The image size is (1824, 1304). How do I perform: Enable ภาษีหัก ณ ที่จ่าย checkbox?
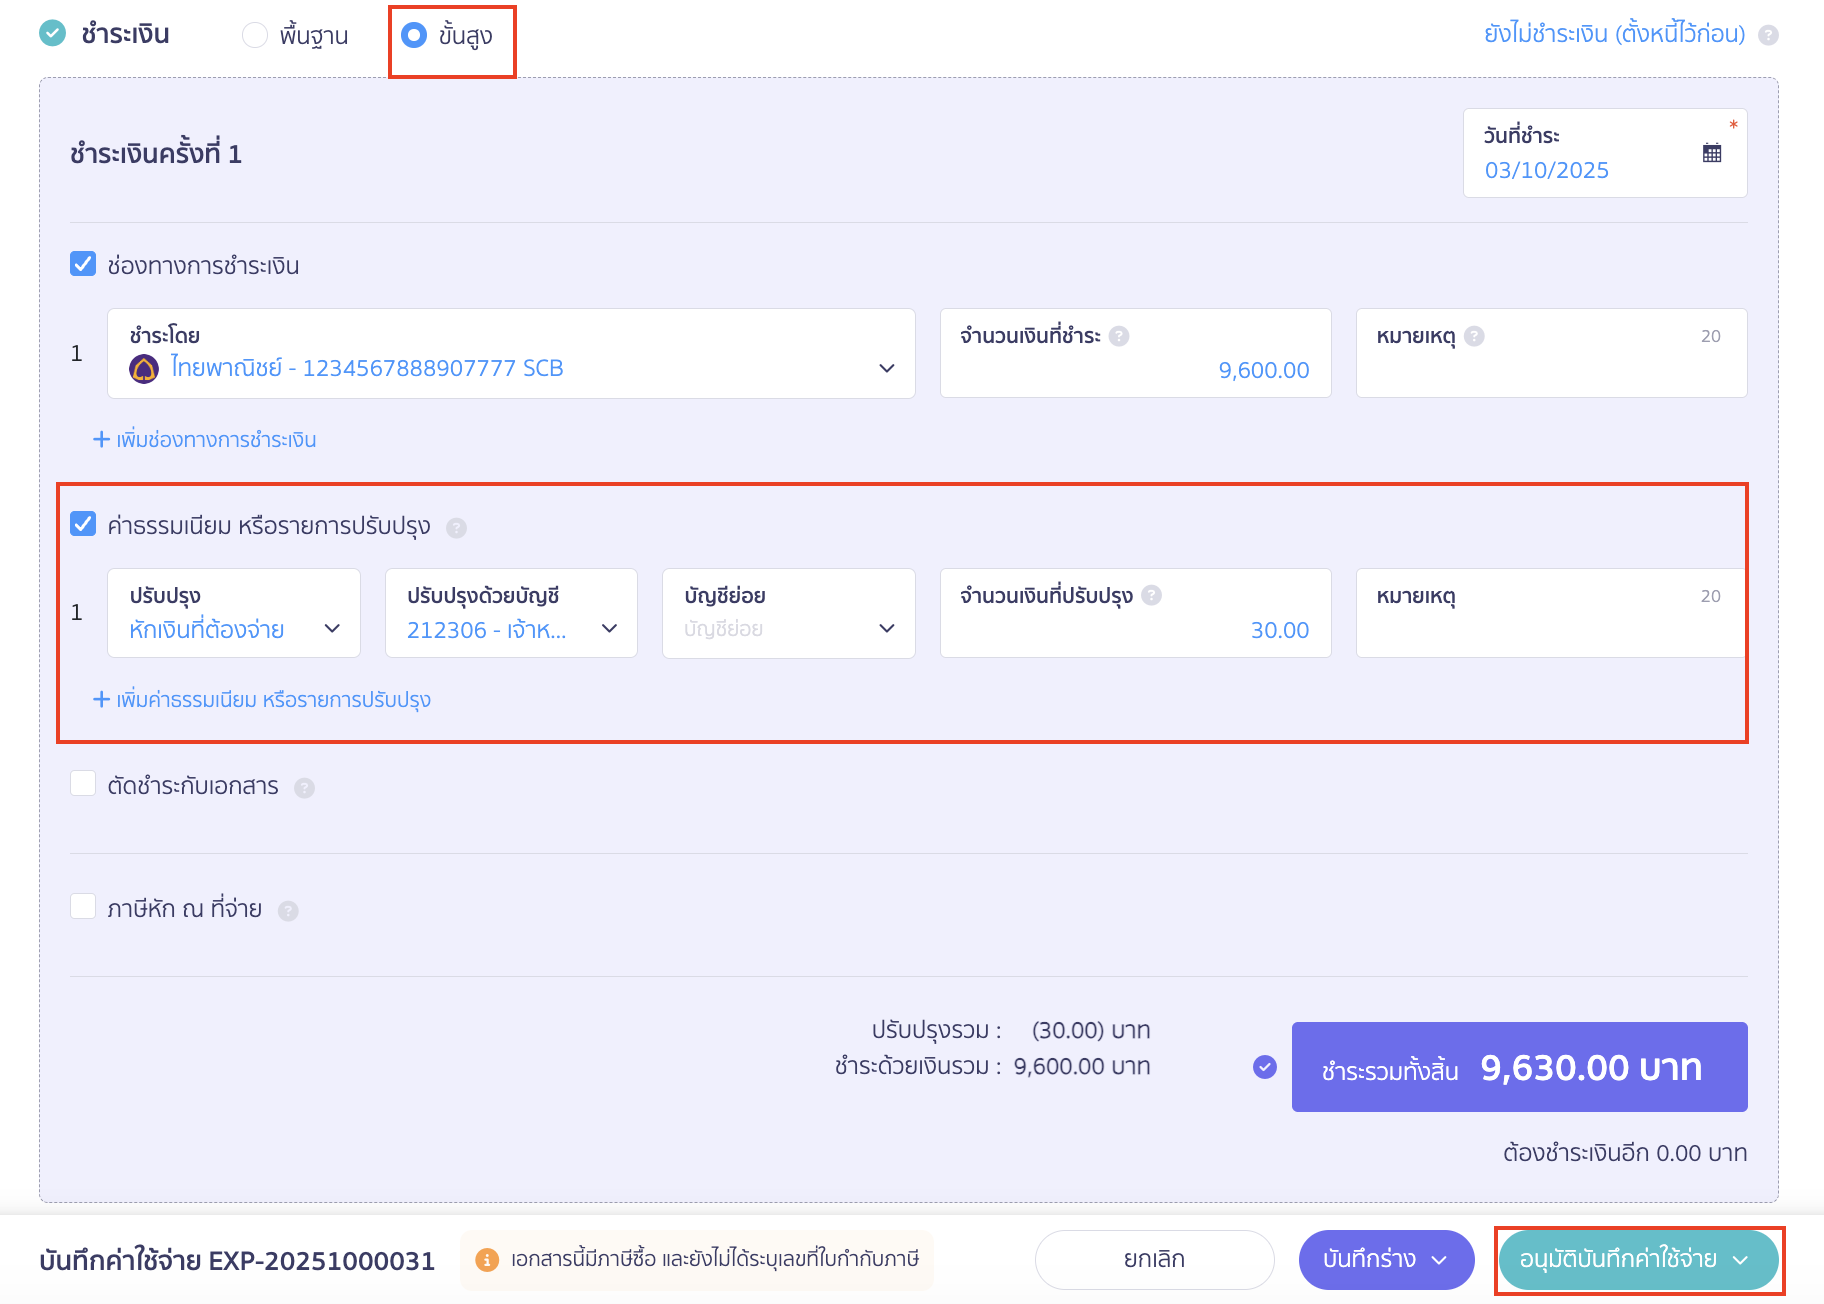coord(83,907)
